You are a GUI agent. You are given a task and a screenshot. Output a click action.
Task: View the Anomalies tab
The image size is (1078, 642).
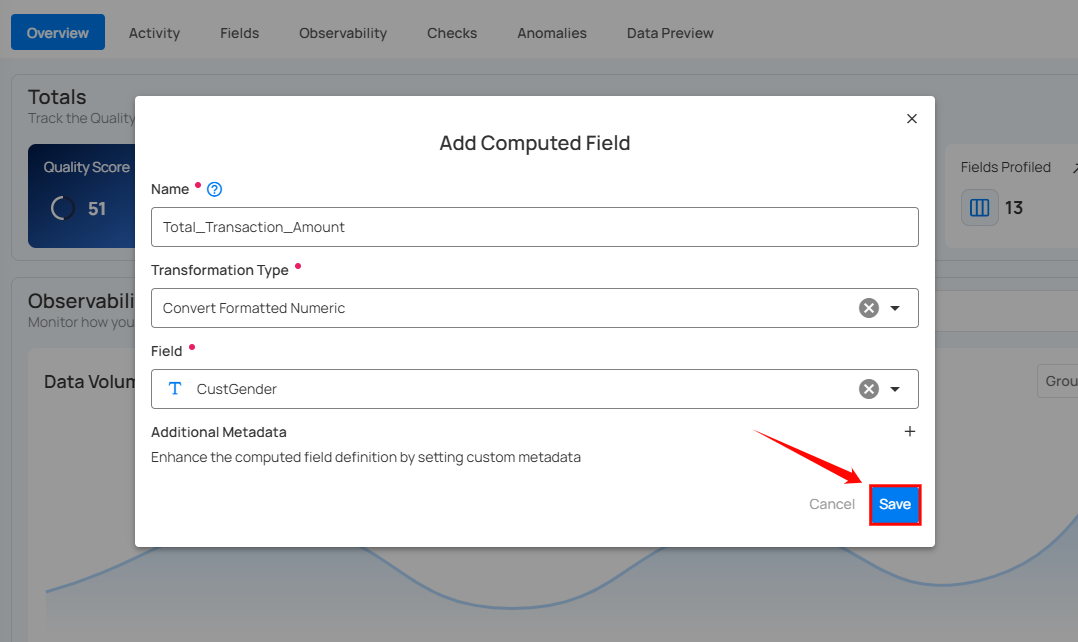point(552,33)
